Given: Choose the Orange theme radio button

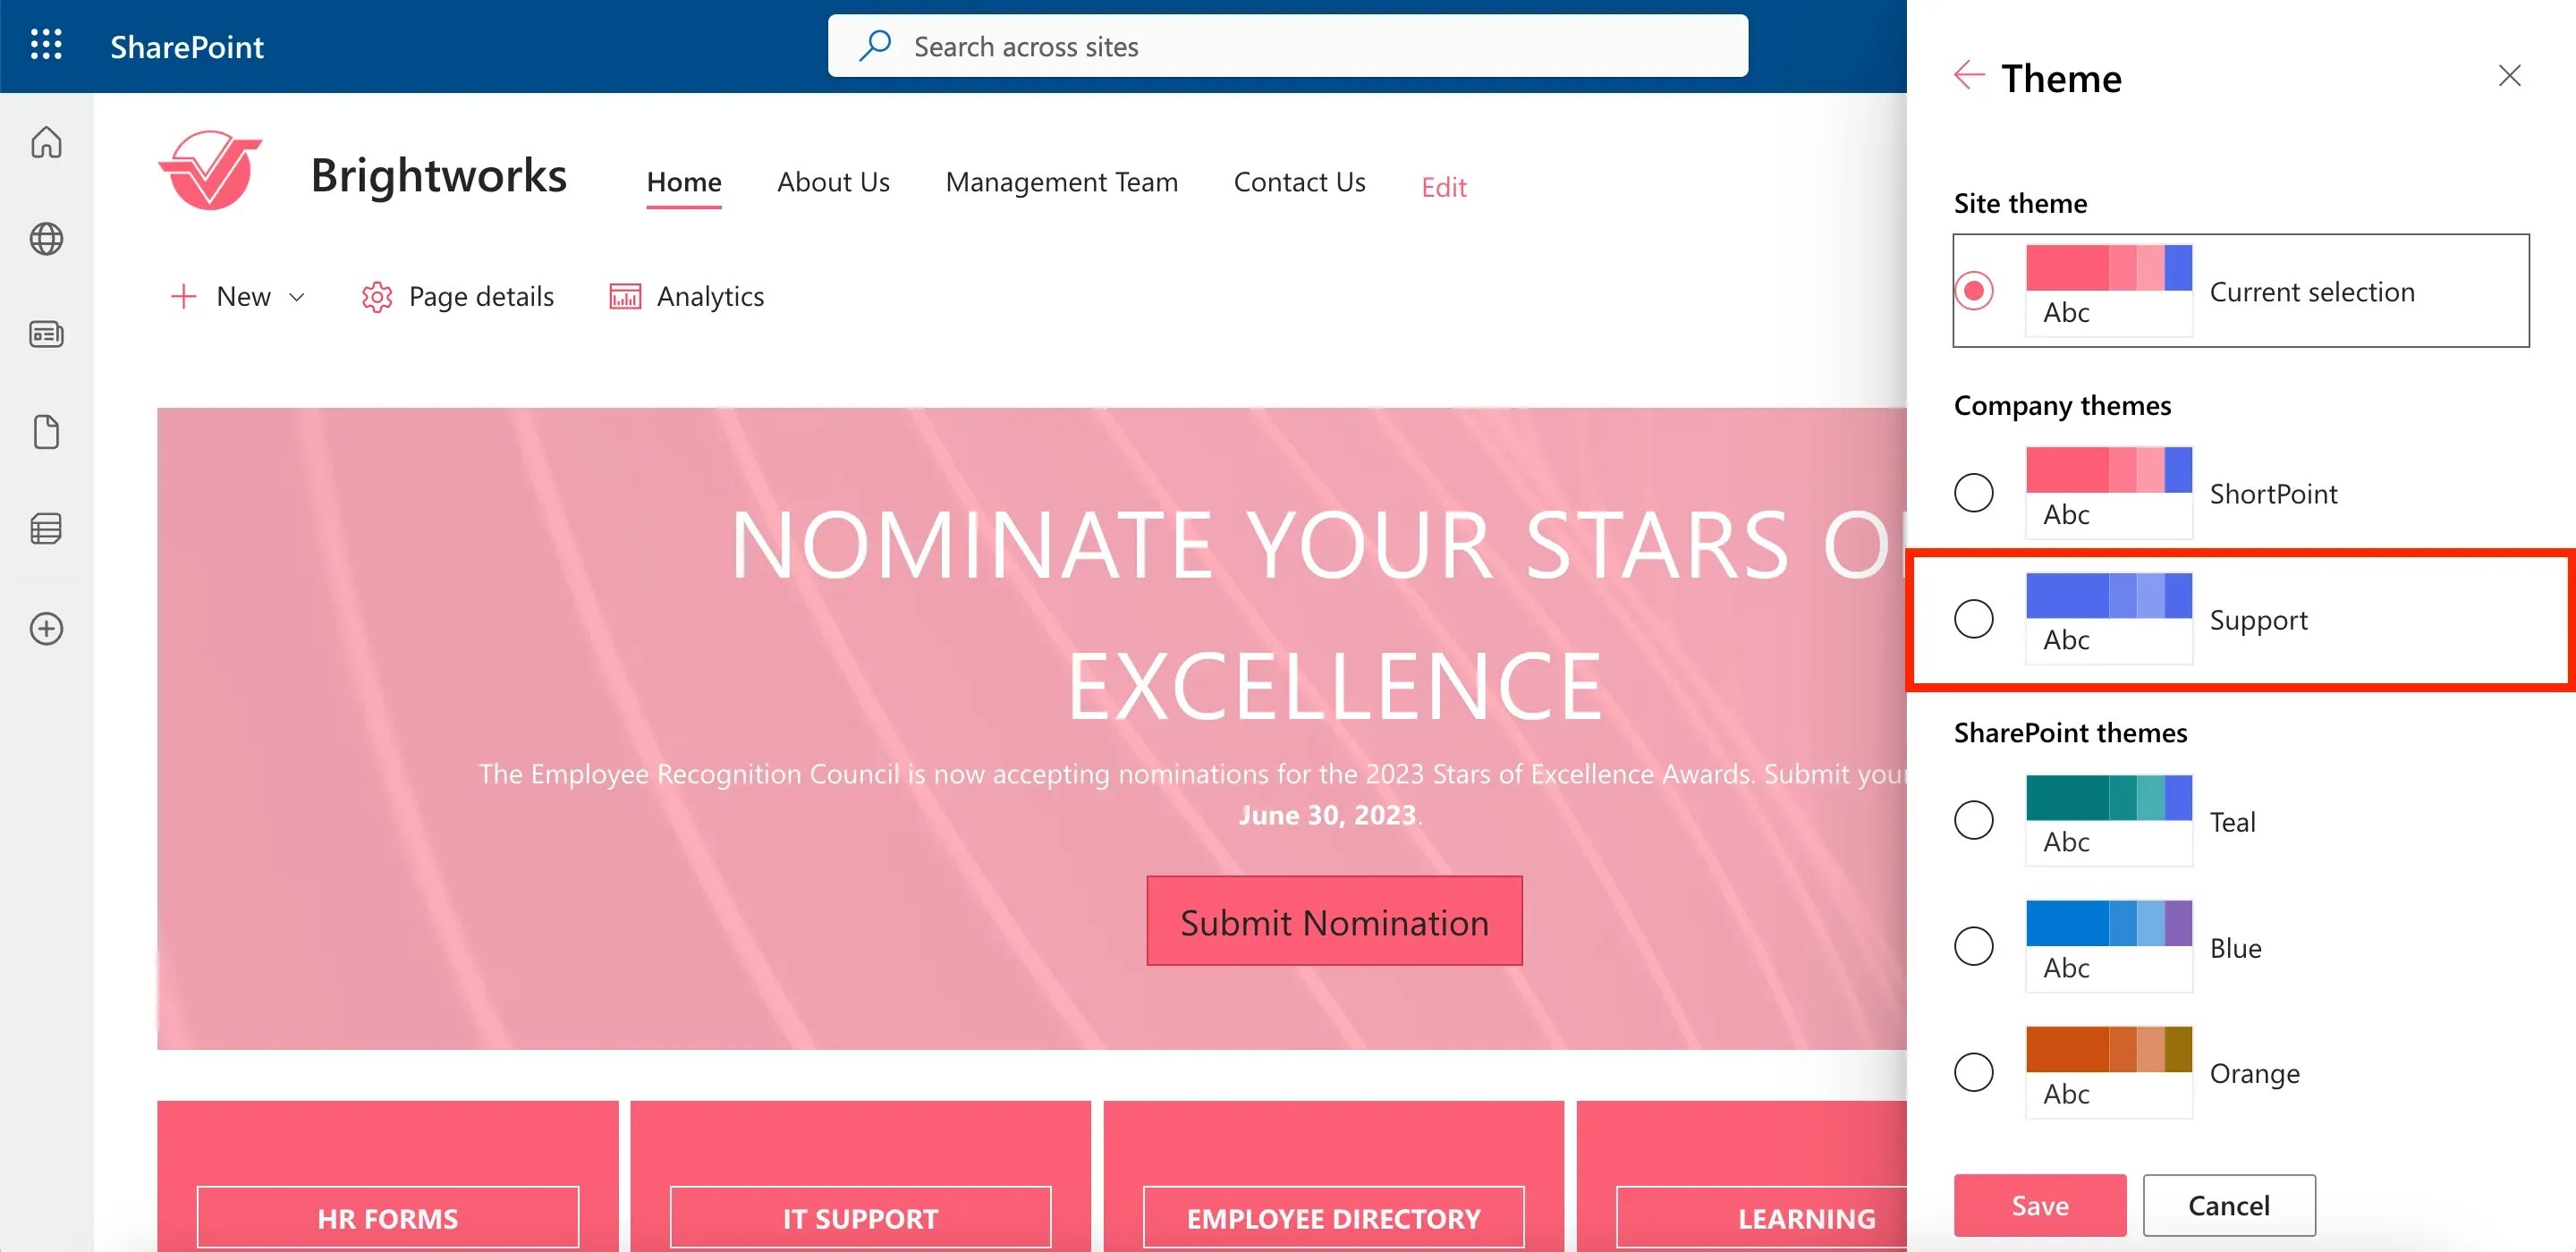Looking at the screenshot, I should (1974, 1073).
